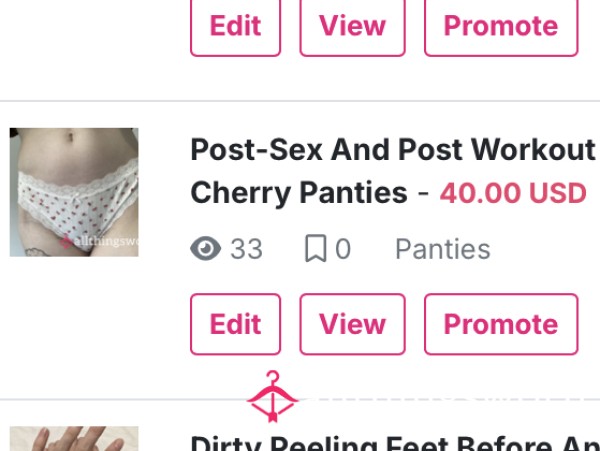Open the Dirty Peeling Feet title link
The width and height of the screenshot is (600, 451).
click(395, 443)
